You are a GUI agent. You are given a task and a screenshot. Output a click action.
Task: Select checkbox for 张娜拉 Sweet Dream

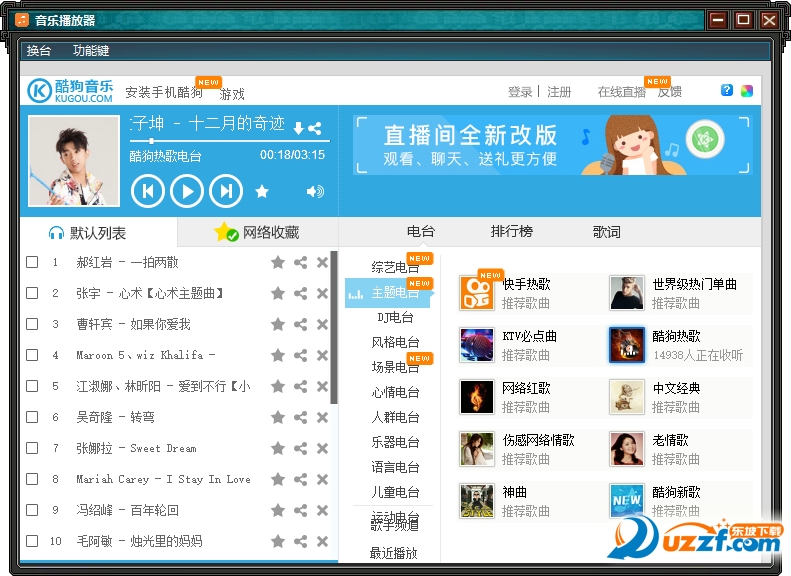(32, 448)
